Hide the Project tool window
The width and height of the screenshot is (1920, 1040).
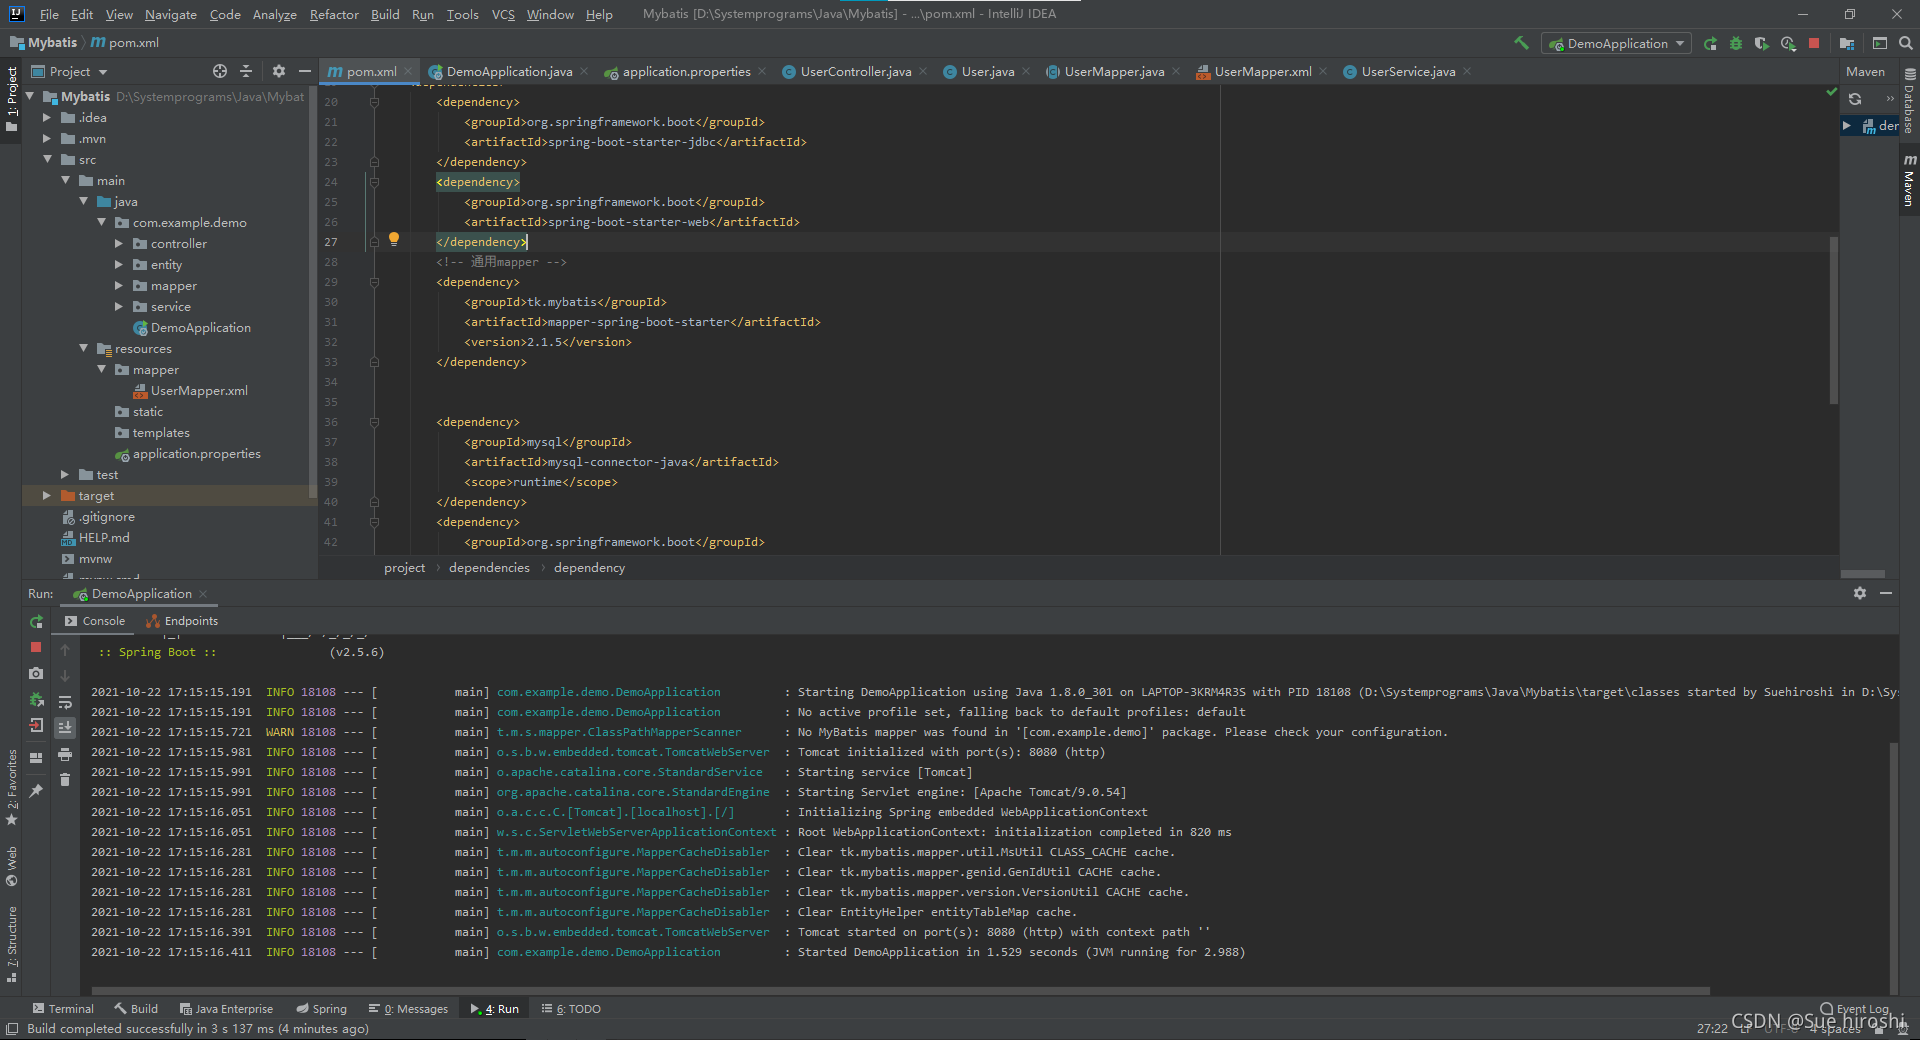(304, 71)
